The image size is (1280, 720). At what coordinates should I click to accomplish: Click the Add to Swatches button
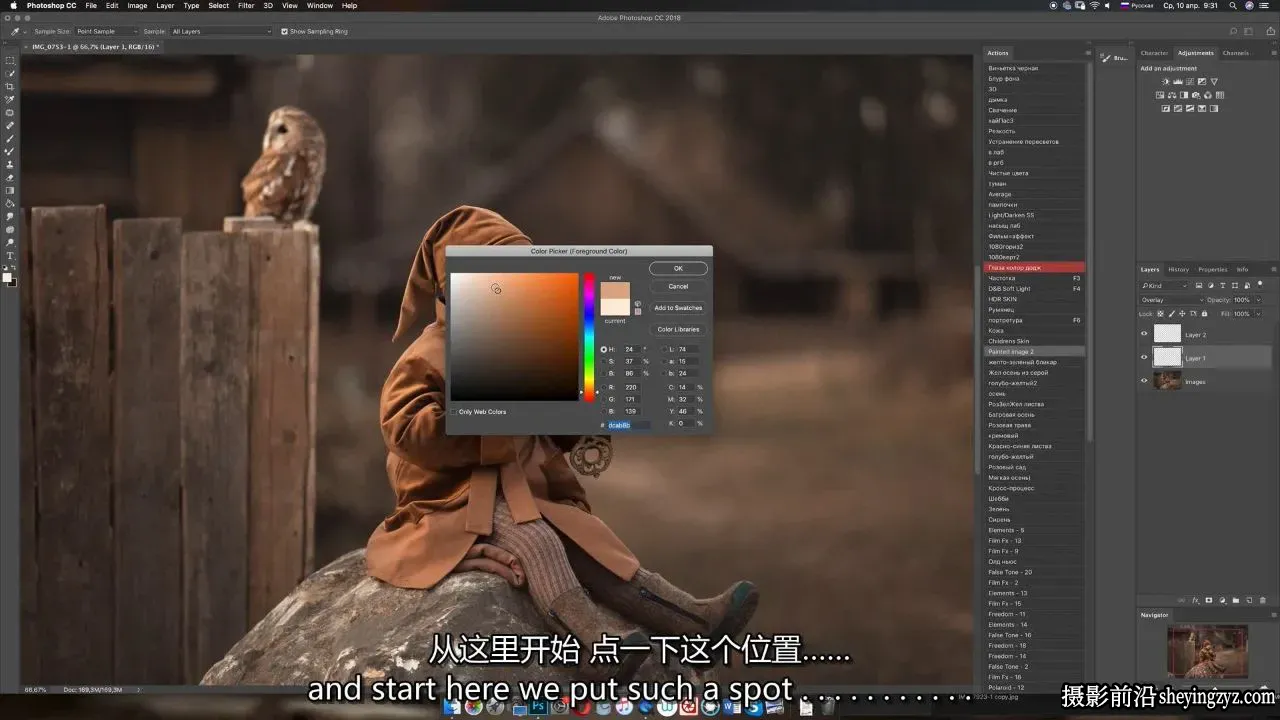pyautogui.click(x=678, y=308)
